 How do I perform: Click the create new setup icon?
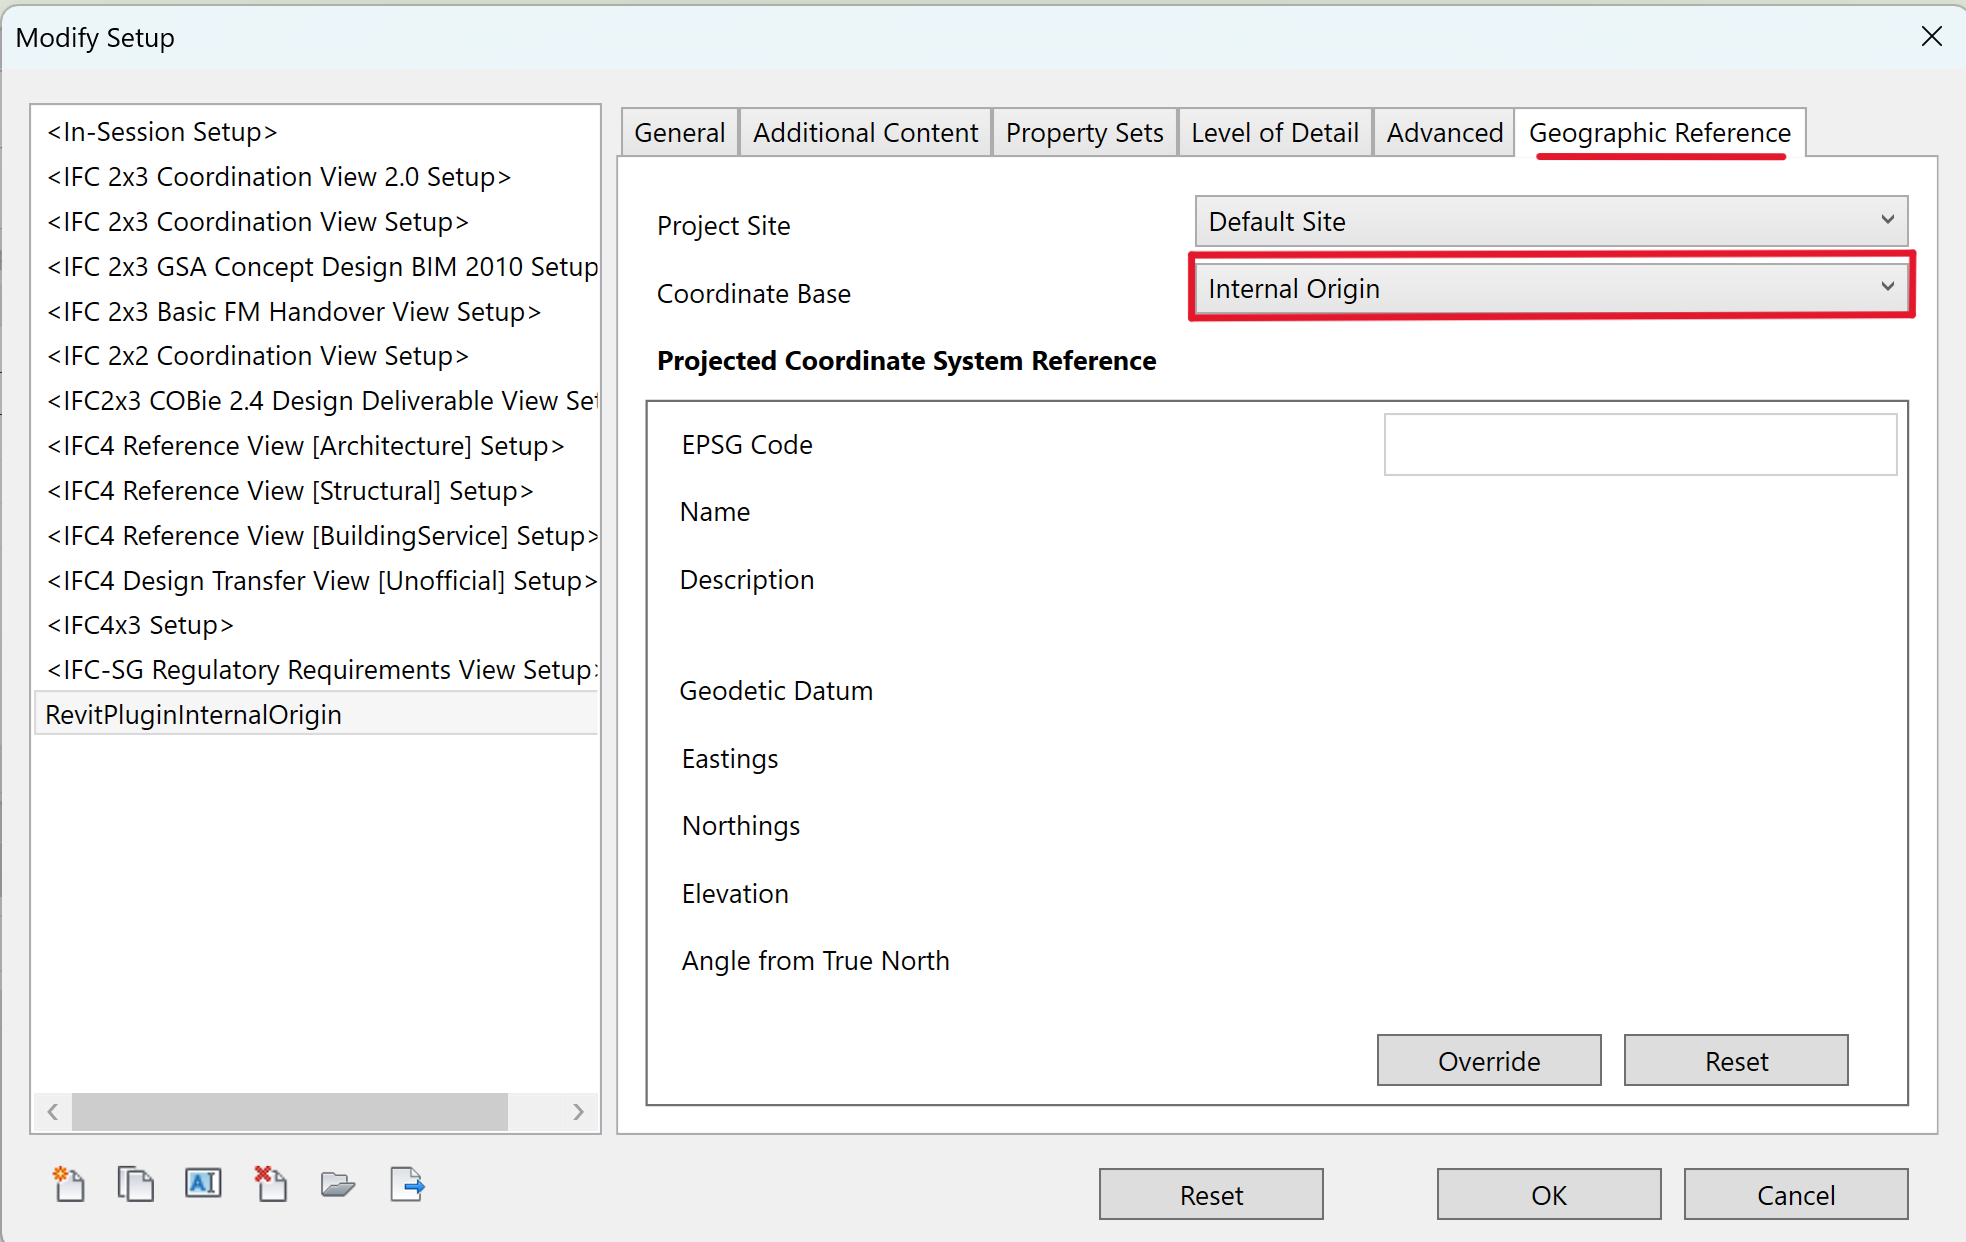coord(69,1184)
